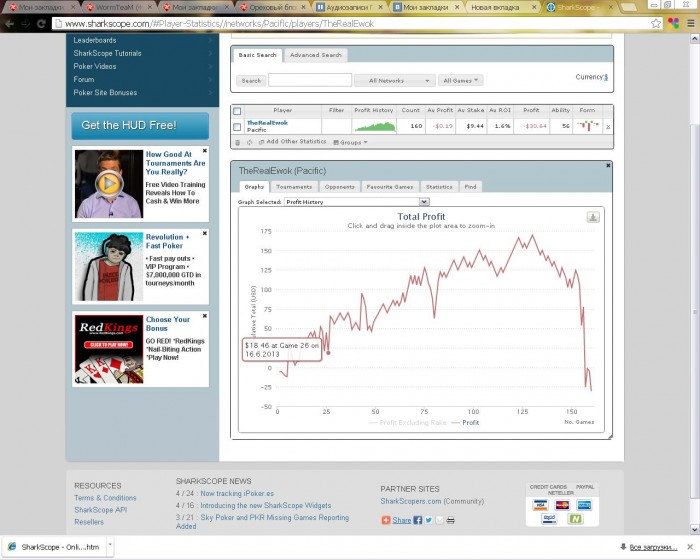Reload the page
Image resolution: width=700 pixels, height=560 pixels.
[x=41, y=24]
